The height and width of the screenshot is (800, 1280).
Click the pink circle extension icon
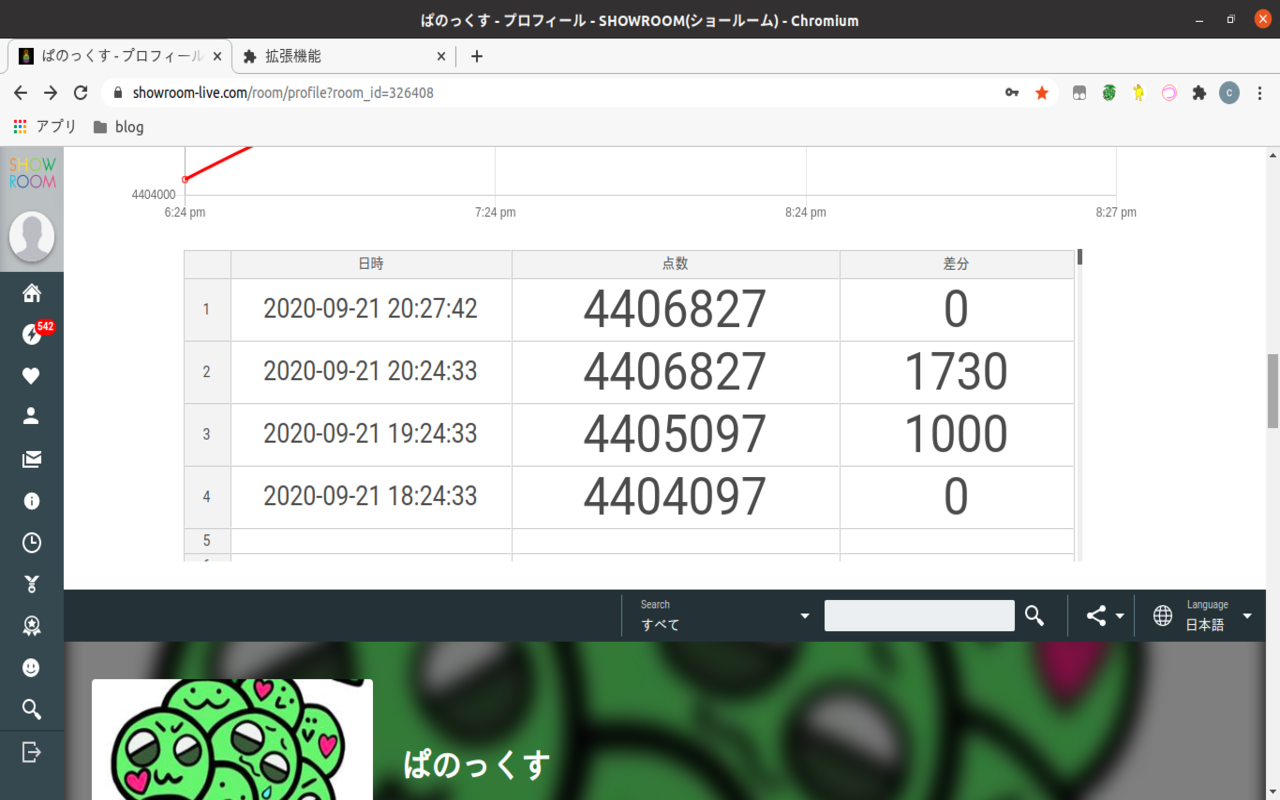point(1169,93)
